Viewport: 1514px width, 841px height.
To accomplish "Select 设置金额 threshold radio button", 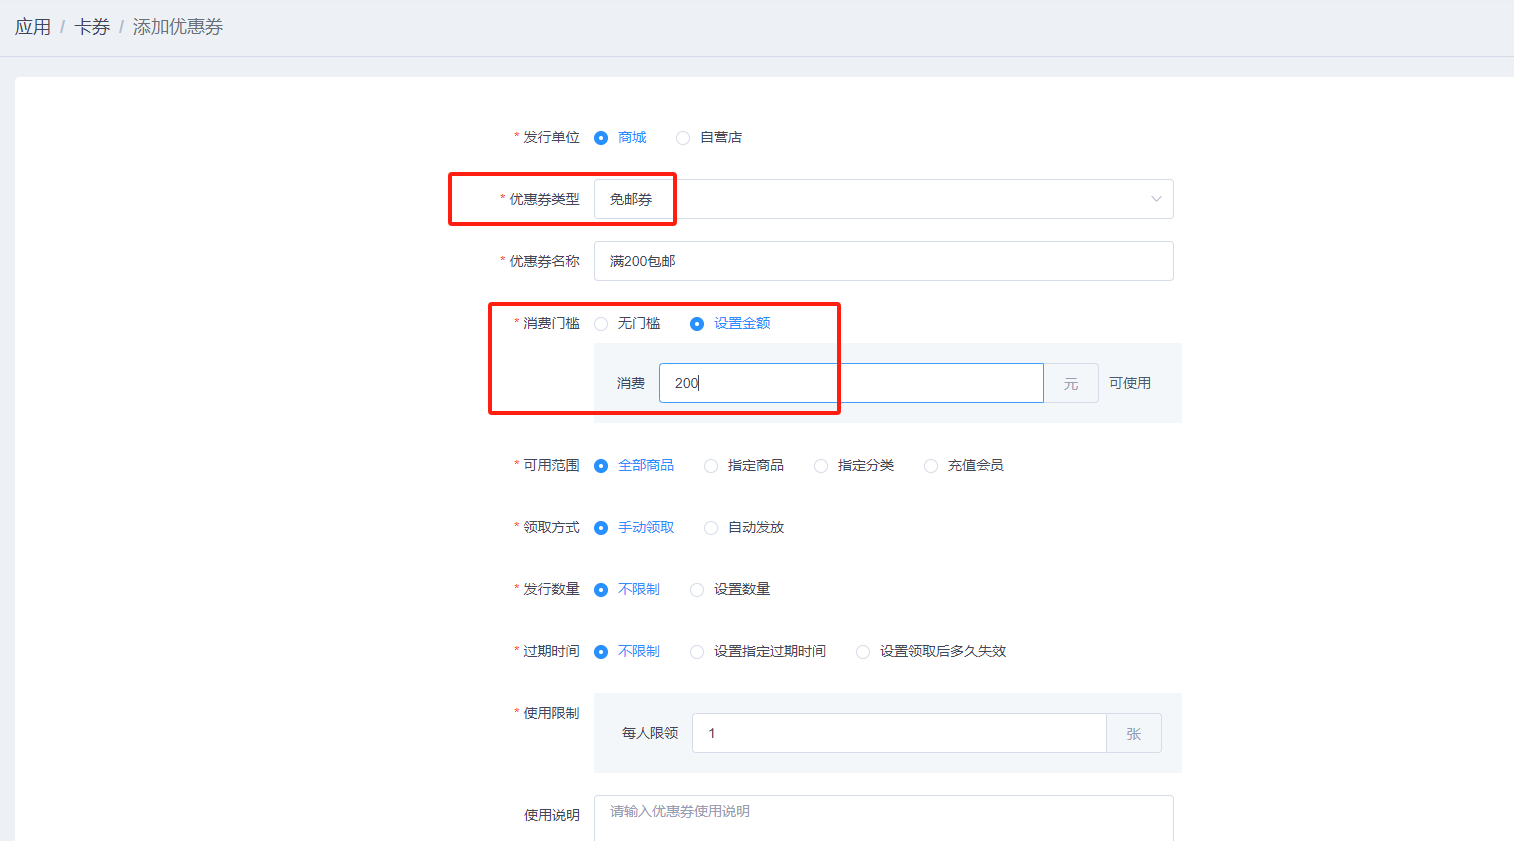I will click(697, 324).
